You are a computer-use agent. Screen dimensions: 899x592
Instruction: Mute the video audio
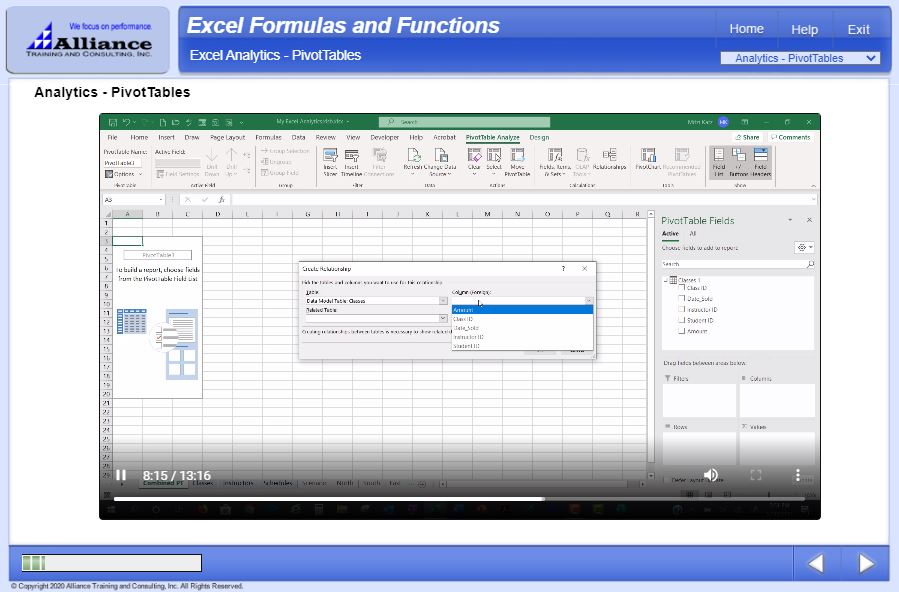(711, 475)
